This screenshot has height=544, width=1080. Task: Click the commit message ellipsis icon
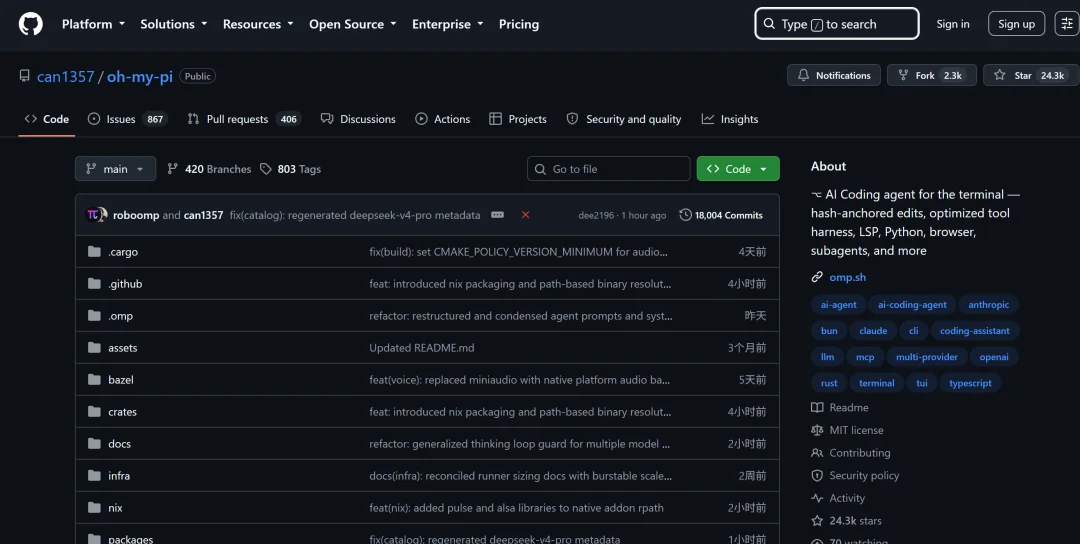(x=497, y=215)
